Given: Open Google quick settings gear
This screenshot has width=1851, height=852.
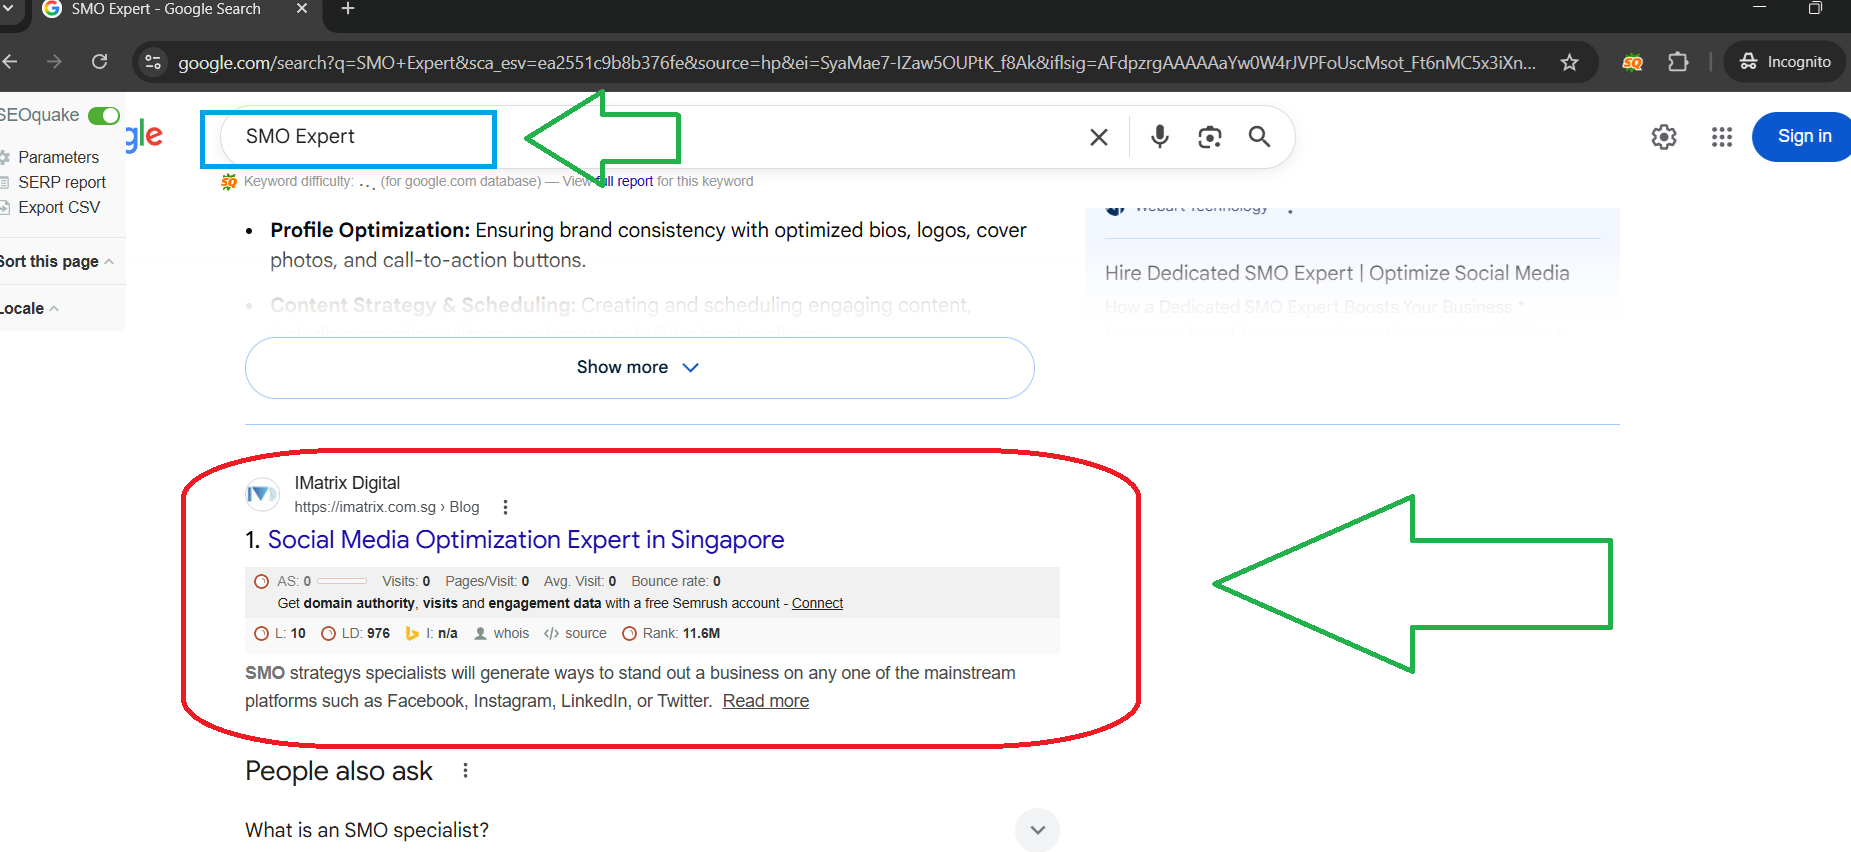Looking at the screenshot, I should (x=1663, y=137).
